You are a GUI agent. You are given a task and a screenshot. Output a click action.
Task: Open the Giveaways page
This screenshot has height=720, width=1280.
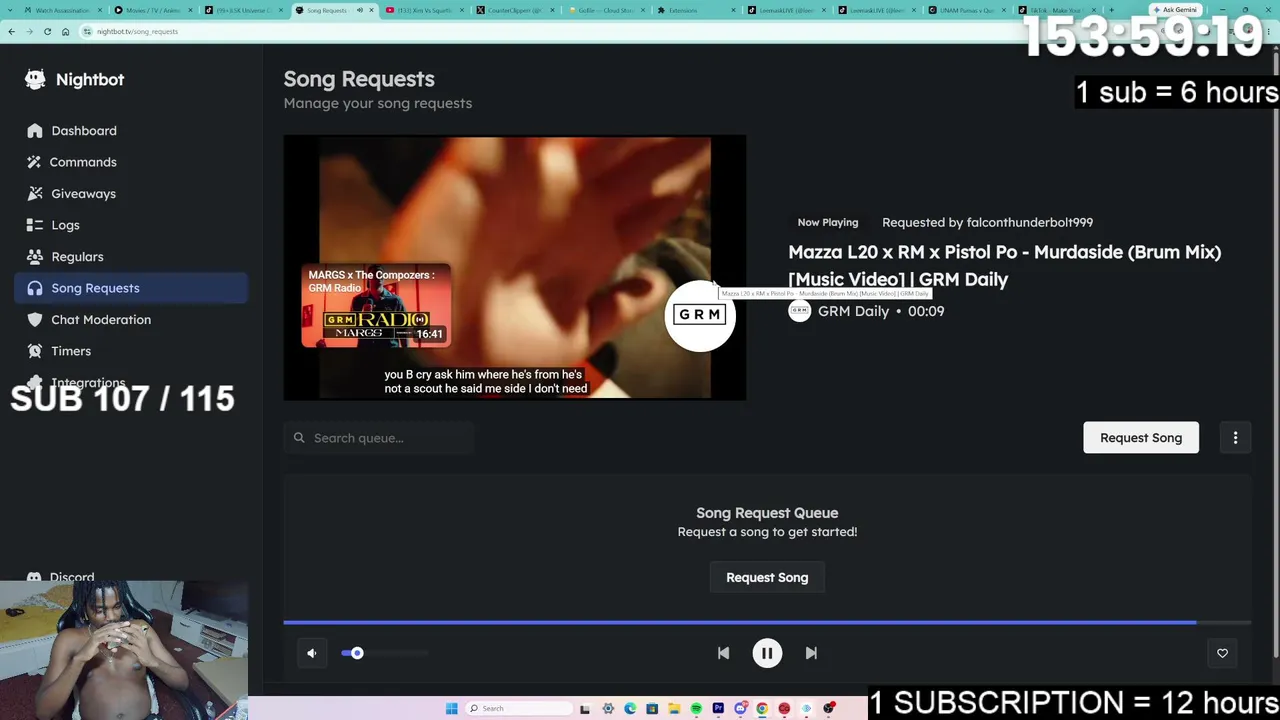(131, 194)
